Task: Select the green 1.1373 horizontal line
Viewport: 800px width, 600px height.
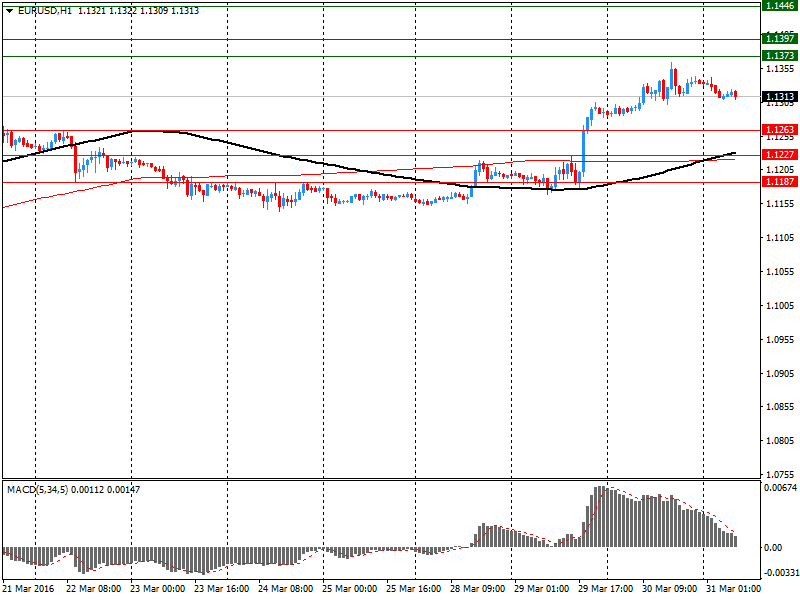Action: (381, 56)
